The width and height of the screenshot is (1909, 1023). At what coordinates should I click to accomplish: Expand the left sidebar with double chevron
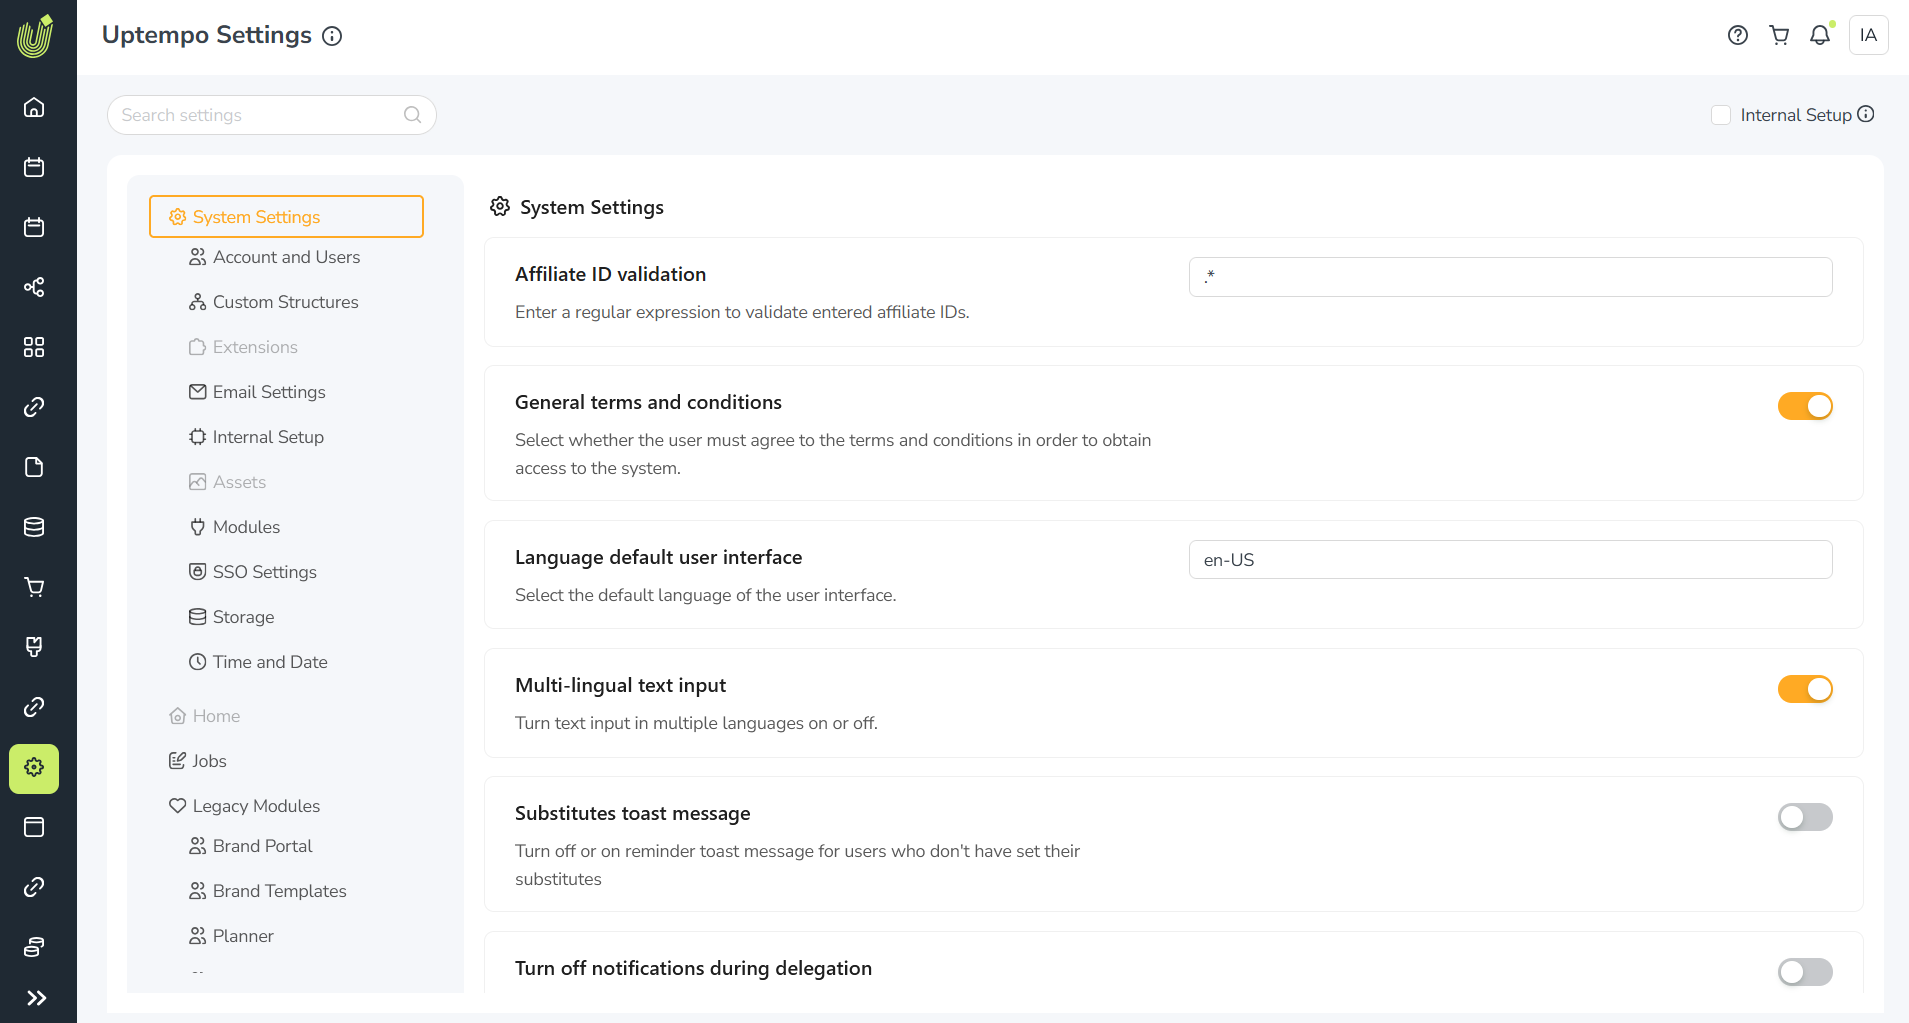point(36,997)
